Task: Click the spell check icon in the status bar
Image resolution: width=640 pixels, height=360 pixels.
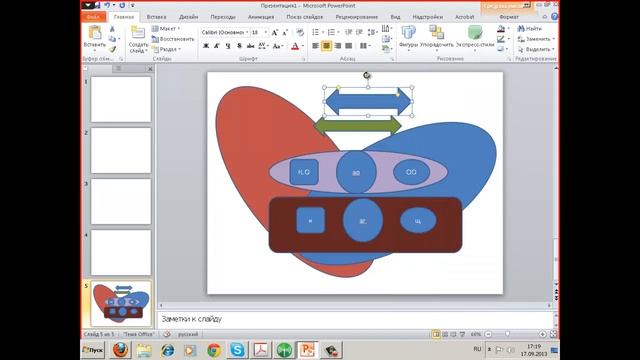Action: pyautogui.click(x=167, y=334)
